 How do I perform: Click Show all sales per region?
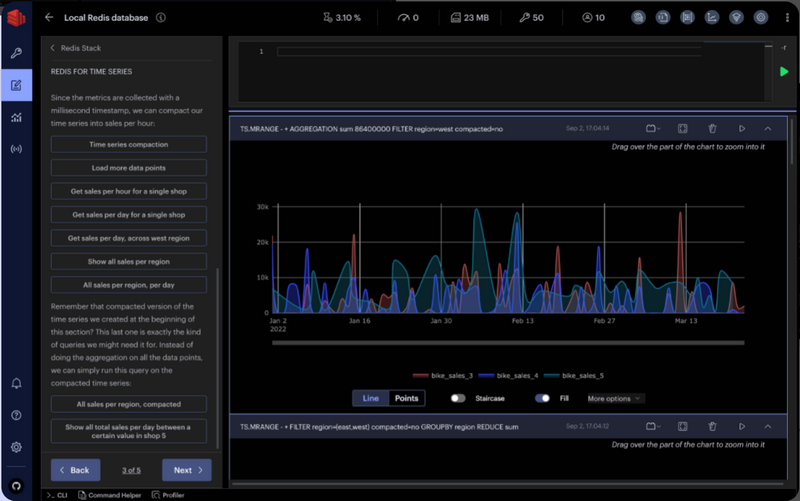pos(129,262)
